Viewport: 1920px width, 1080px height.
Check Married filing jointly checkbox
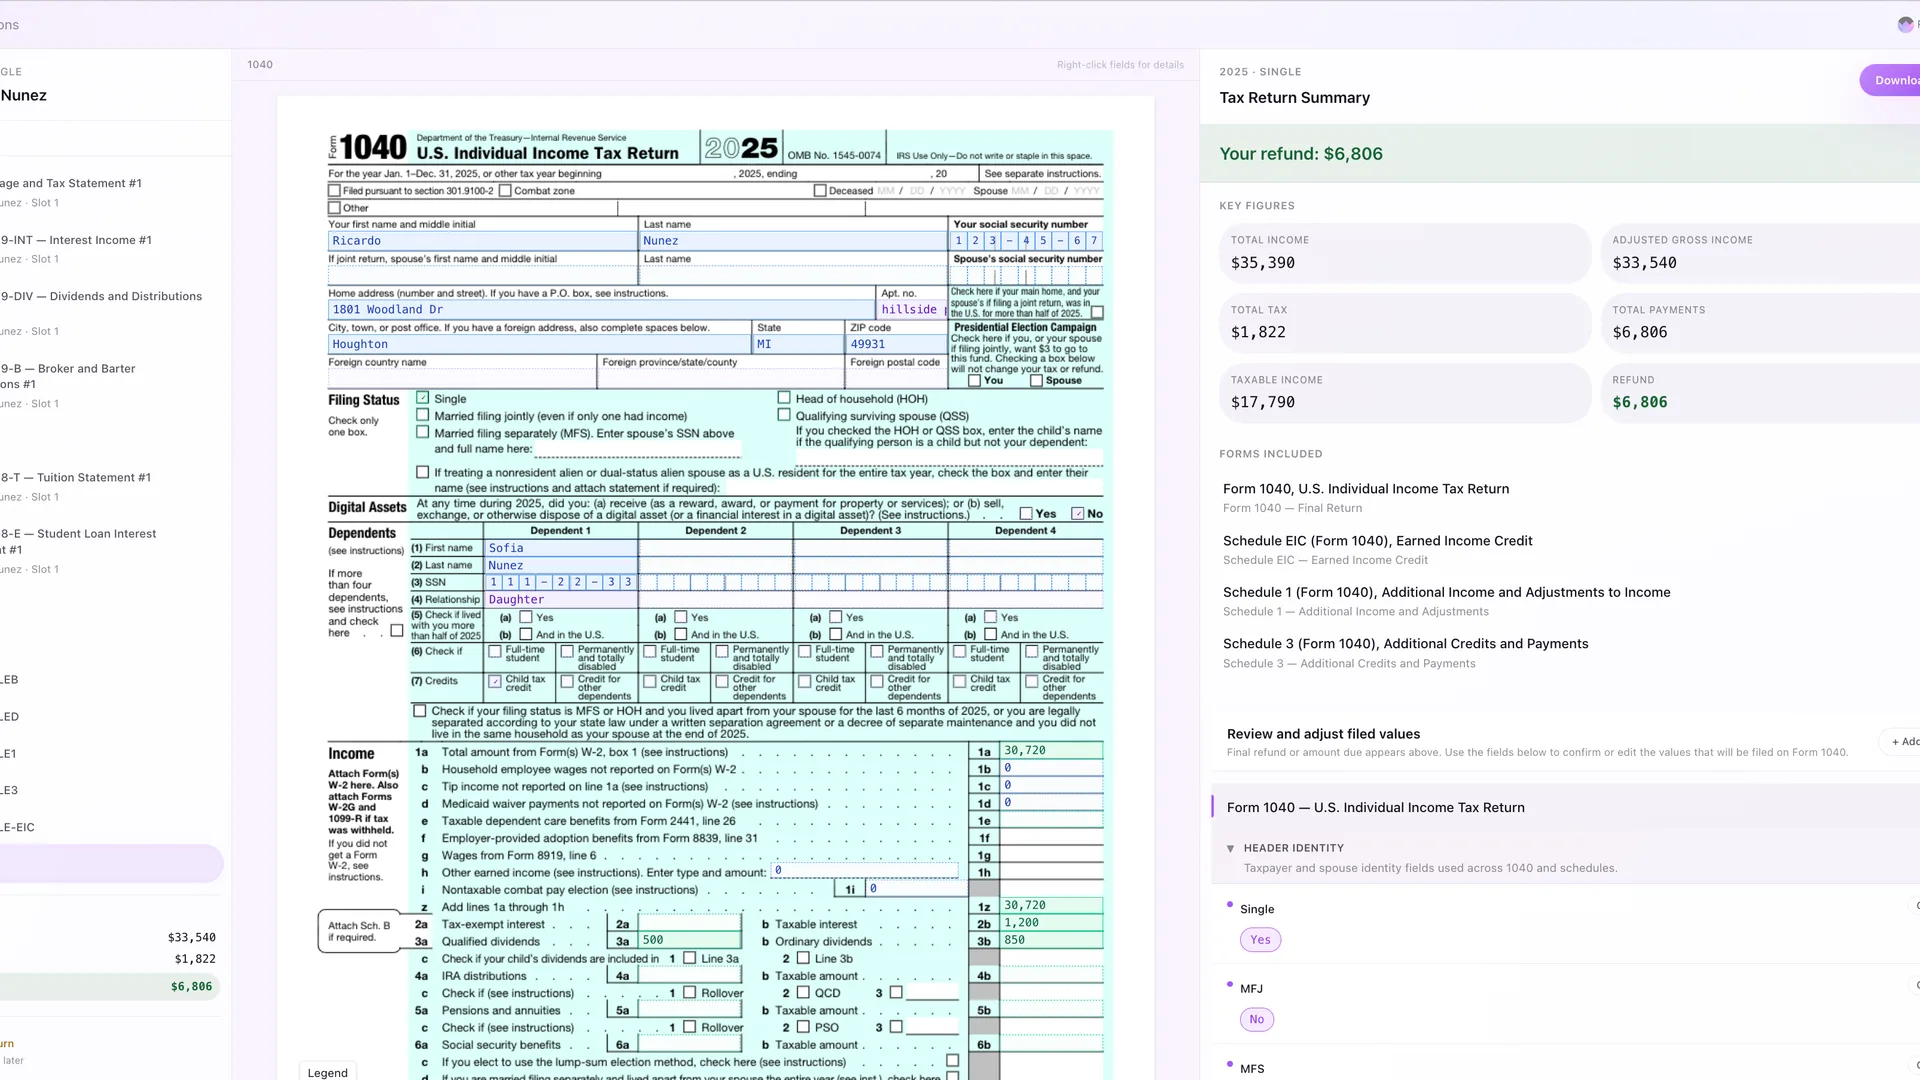point(422,415)
